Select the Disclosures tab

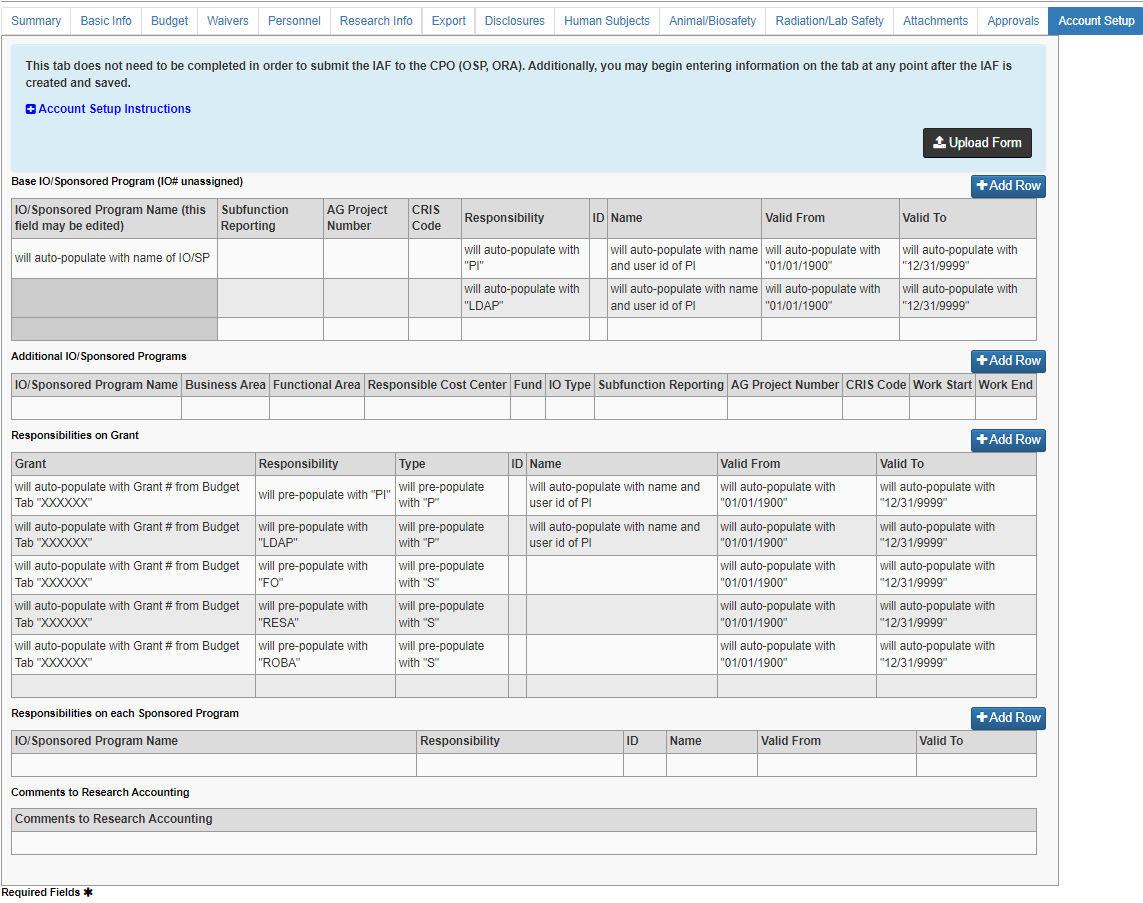(514, 20)
